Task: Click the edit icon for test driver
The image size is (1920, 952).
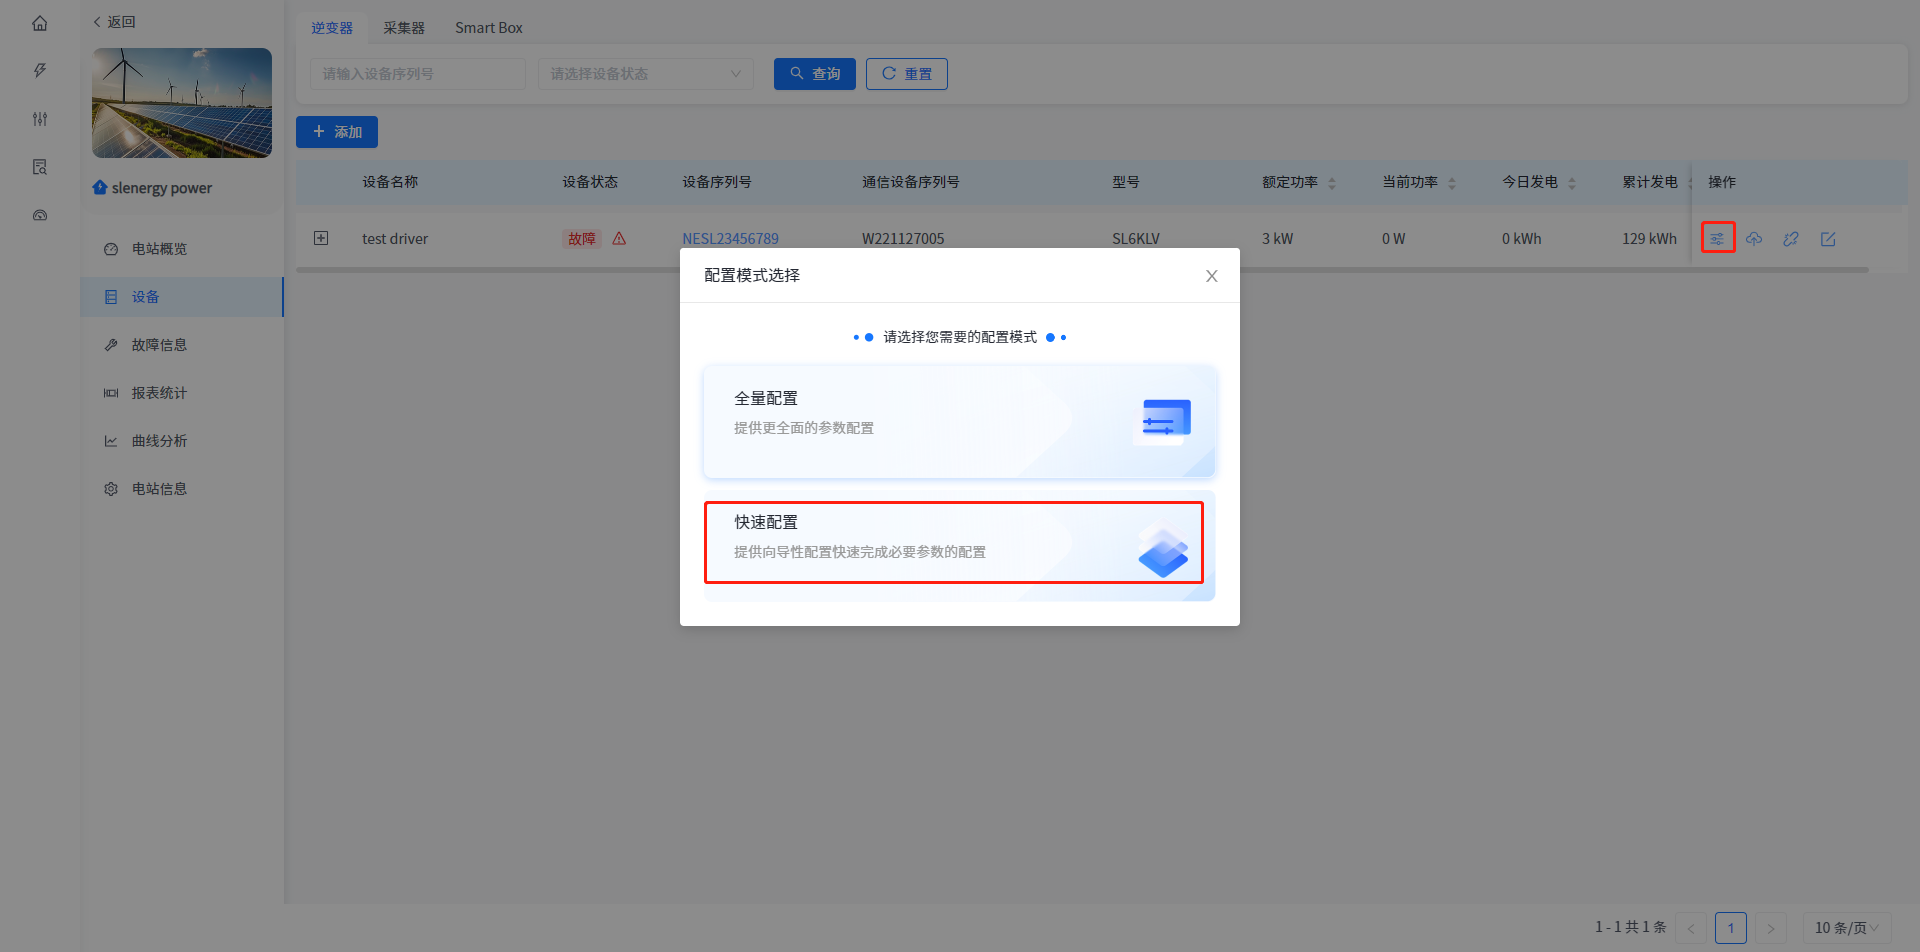Action: click(1828, 239)
